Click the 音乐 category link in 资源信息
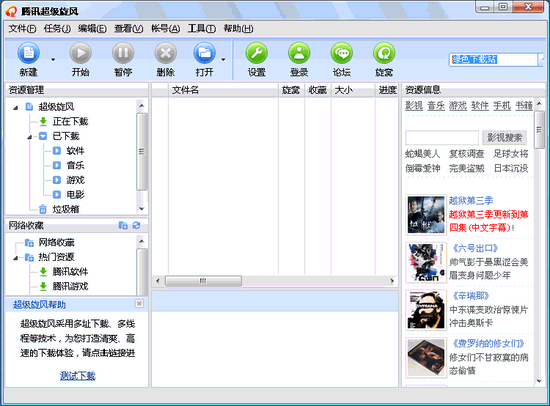 pyautogui.click(x=436, y=105)
